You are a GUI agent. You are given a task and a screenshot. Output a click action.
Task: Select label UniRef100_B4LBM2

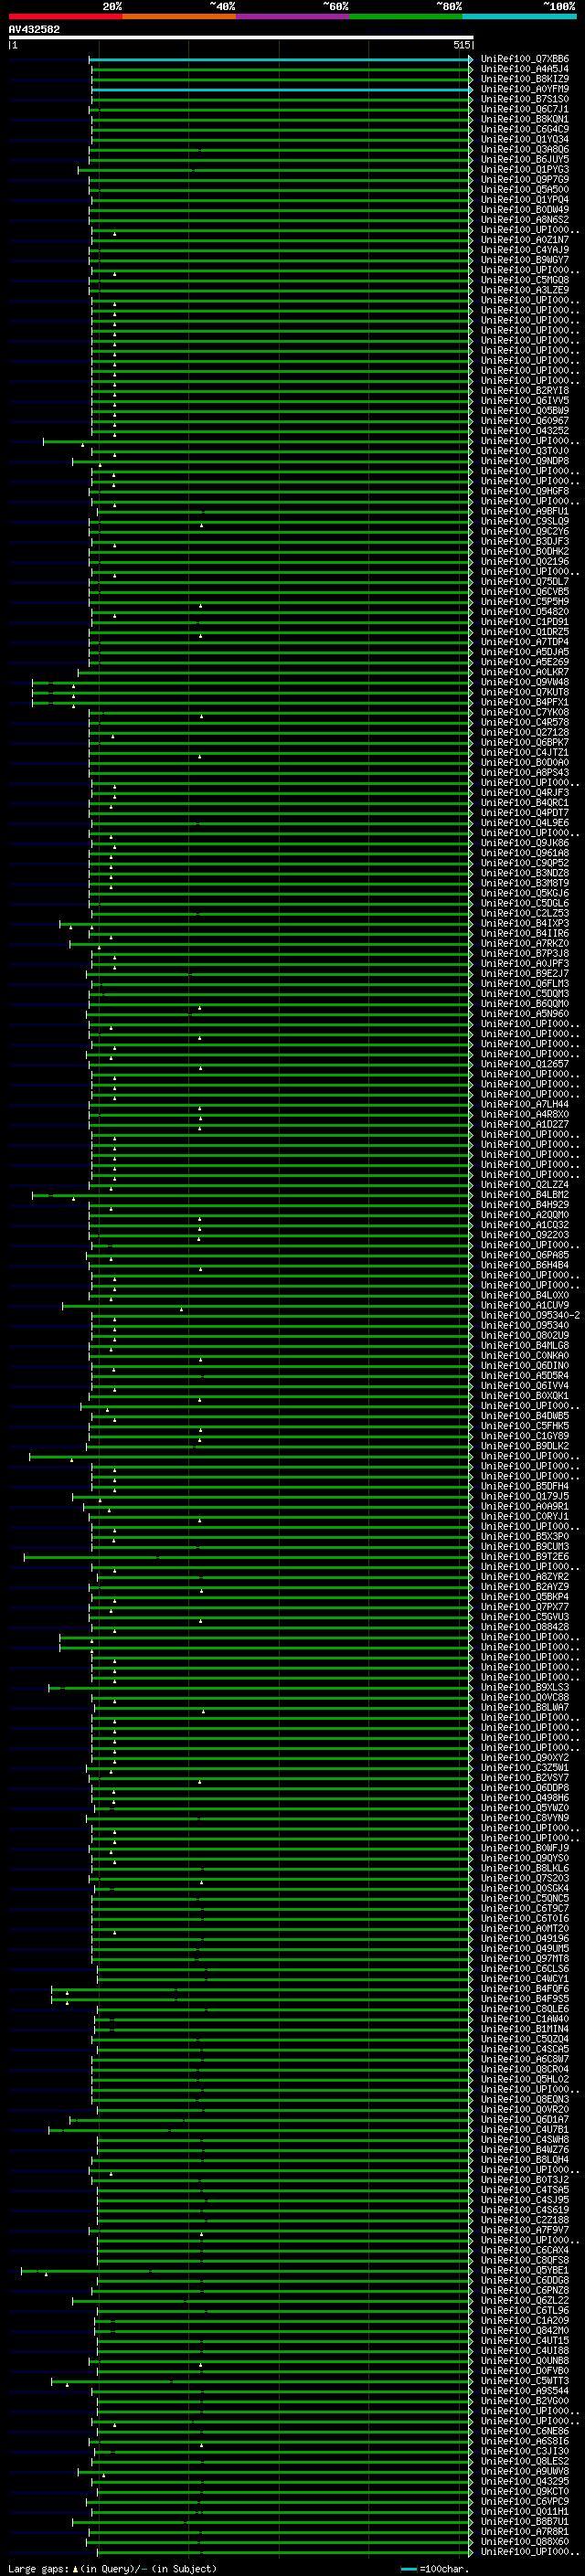click(525, 1195)
